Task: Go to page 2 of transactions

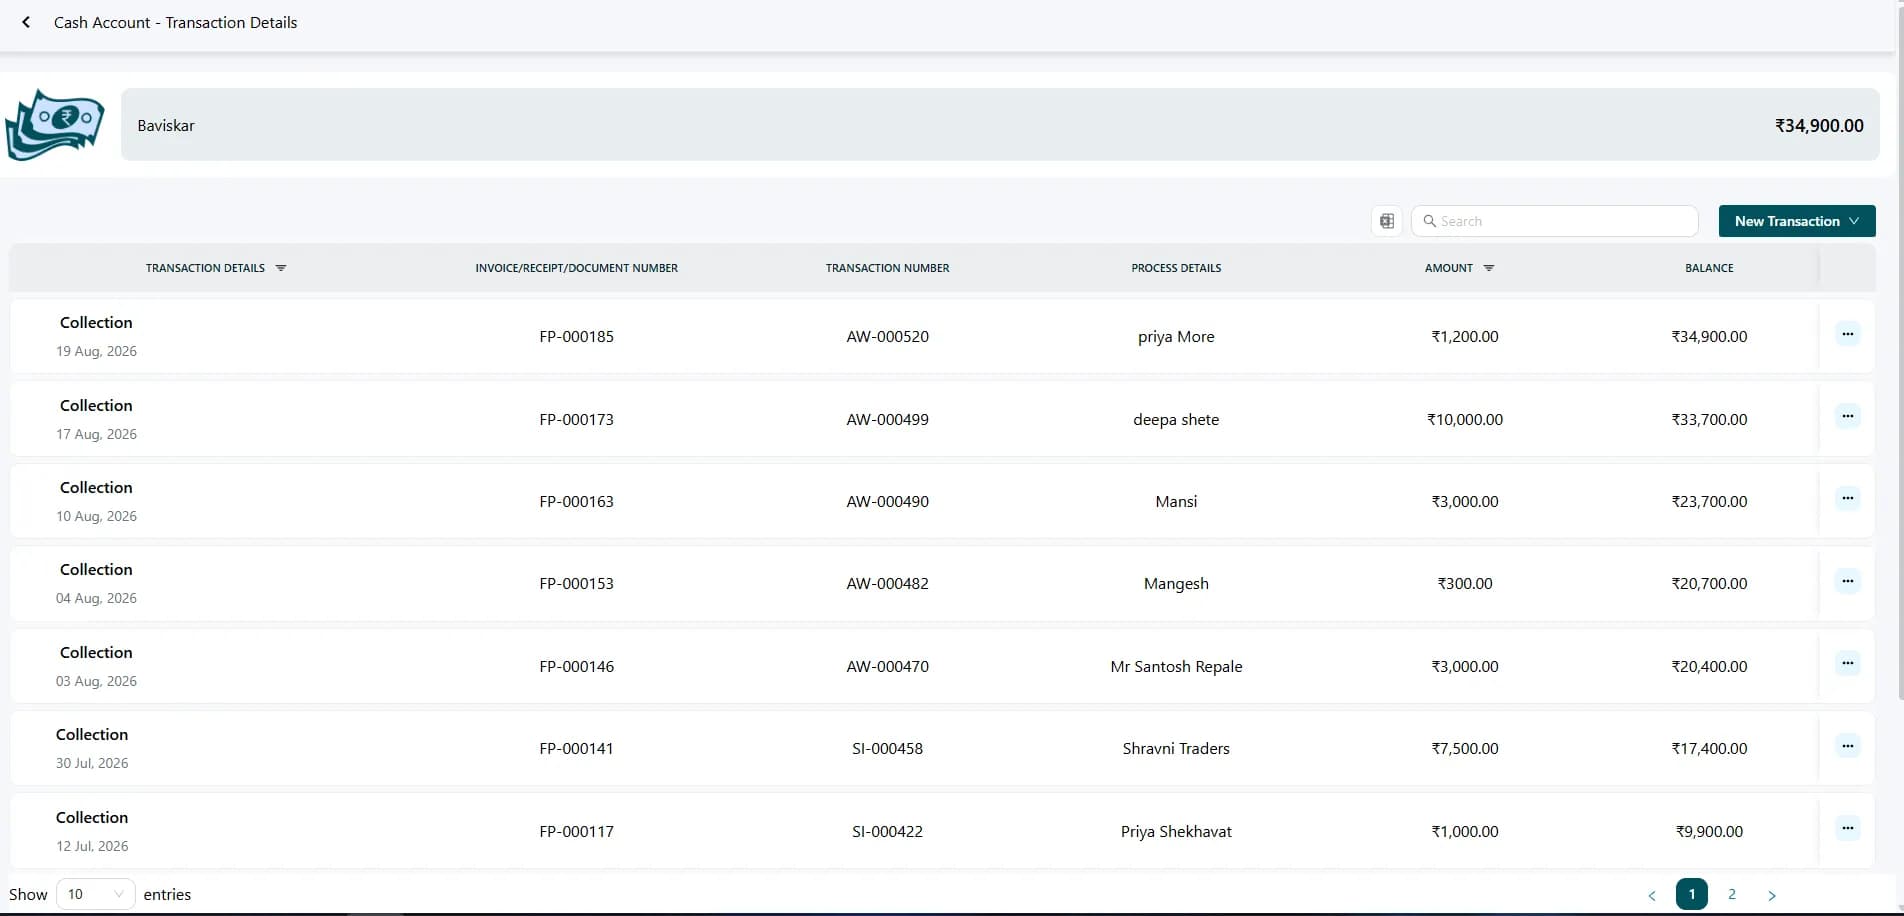Action: 1732,894
